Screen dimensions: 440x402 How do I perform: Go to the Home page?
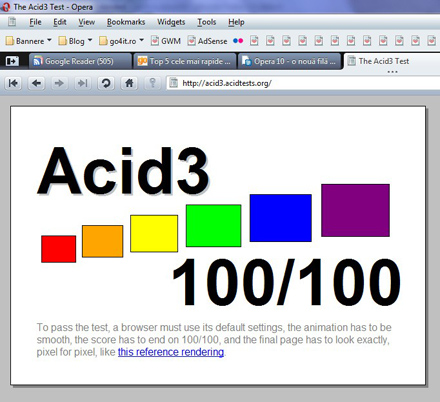pos(129,83)
